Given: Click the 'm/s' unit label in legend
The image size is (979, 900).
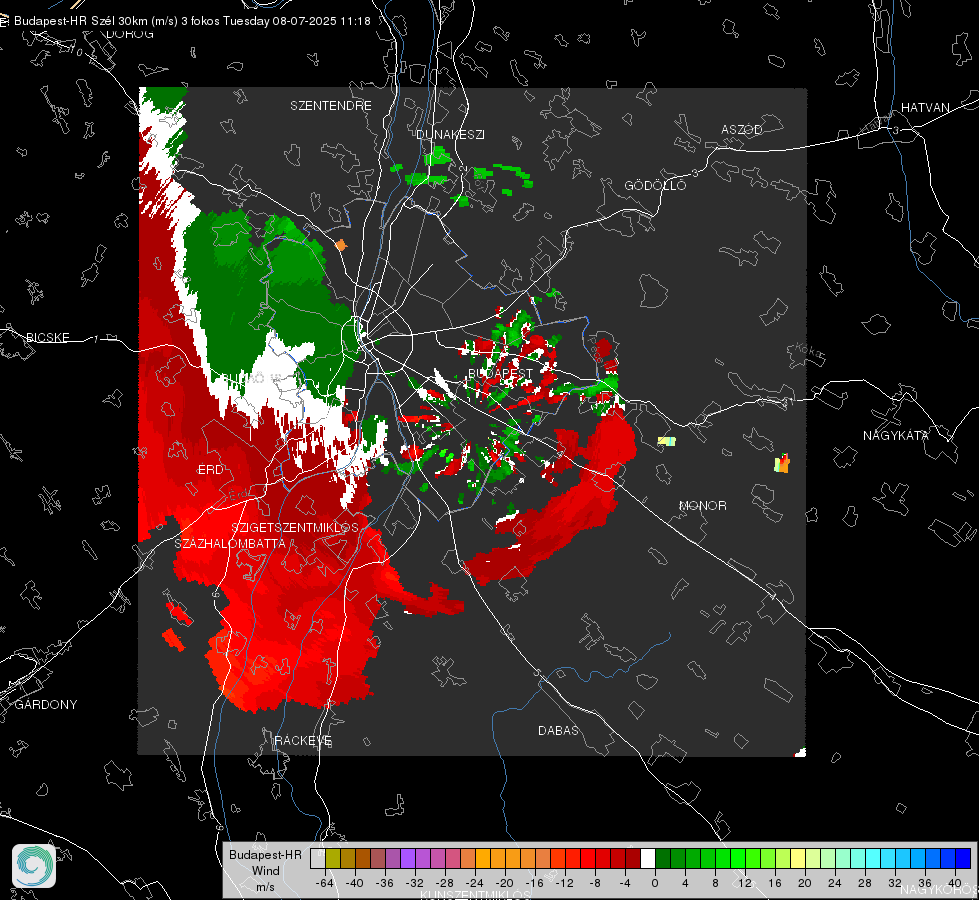Looking at the screenshot, I should point(265,887).
